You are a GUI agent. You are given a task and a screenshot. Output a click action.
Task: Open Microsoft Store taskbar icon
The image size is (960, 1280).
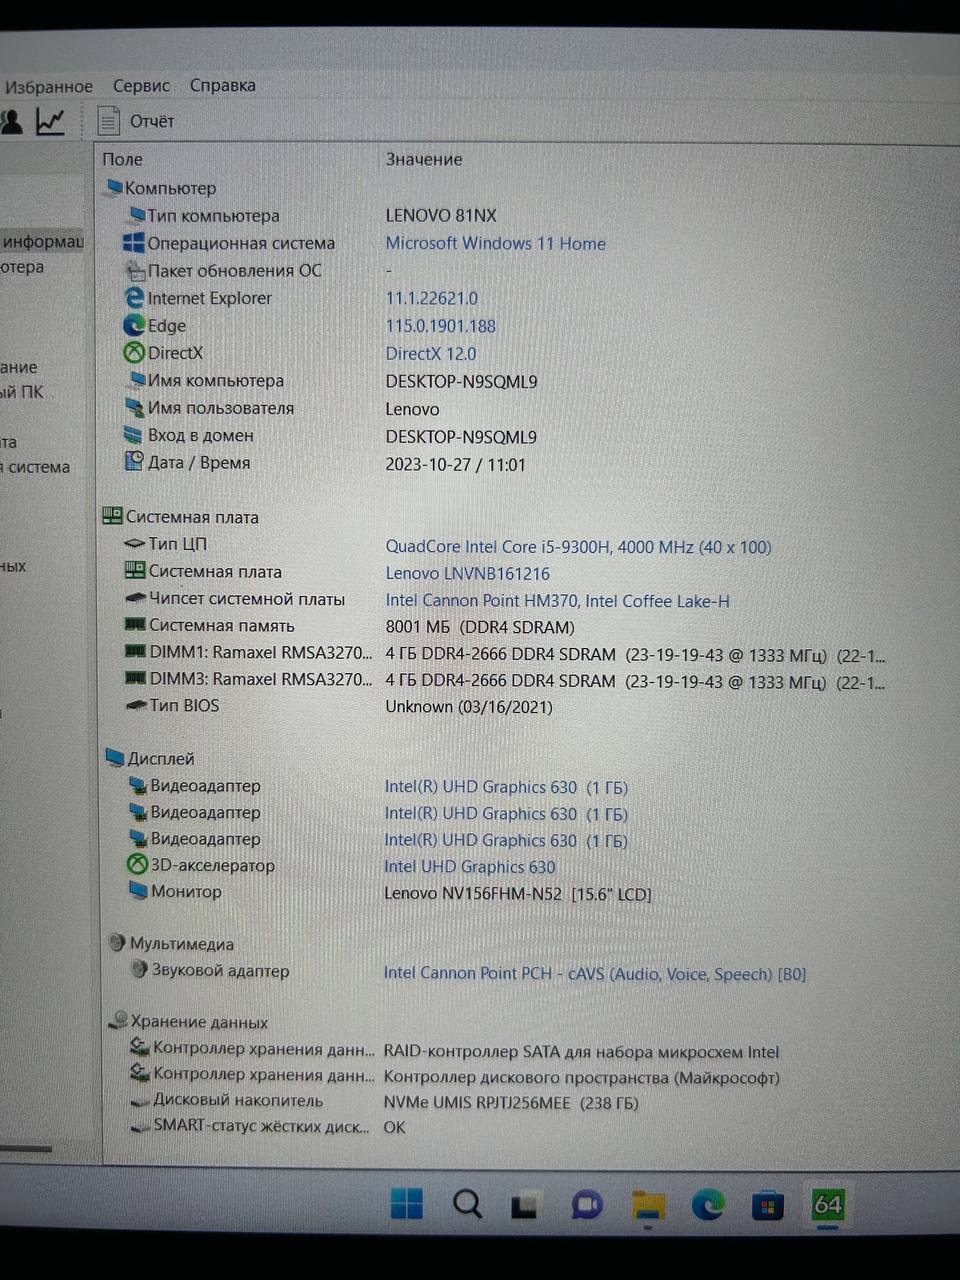768,1205
